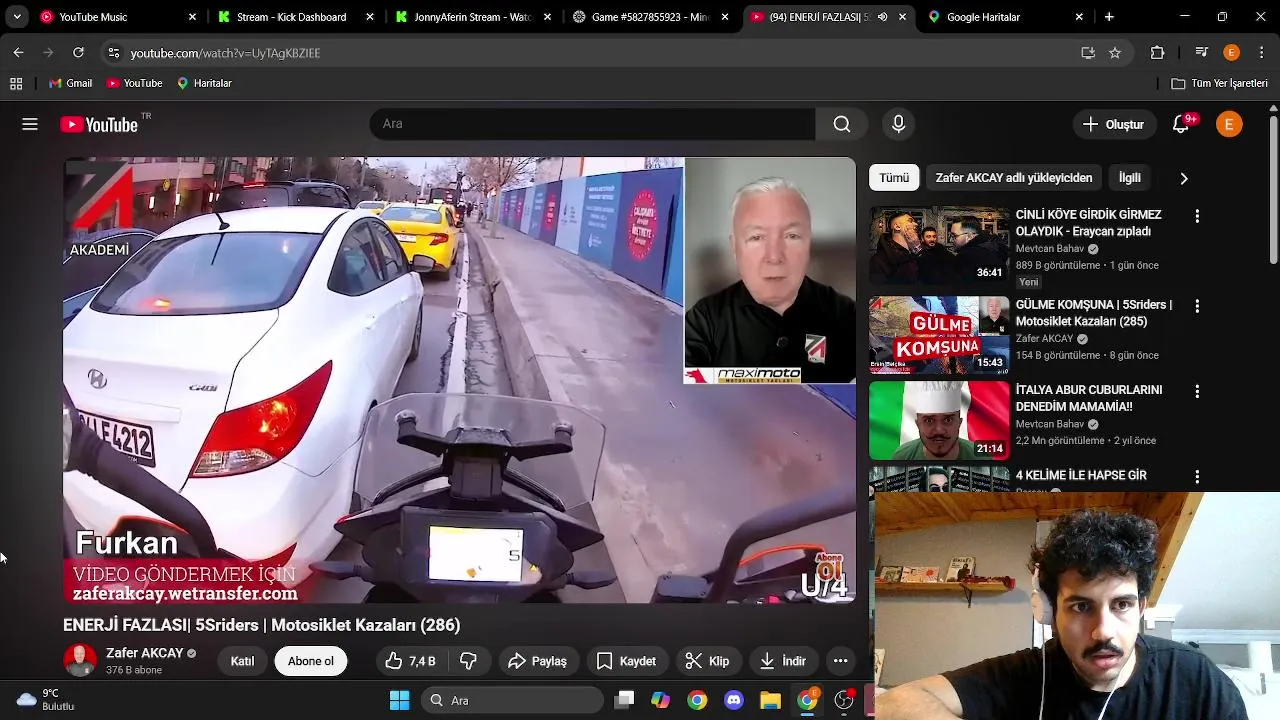The width and height of the screenshot is (1280, 720).
Task: Open the YouTube hamburger guide menu
Action: [x=30, y=124]
